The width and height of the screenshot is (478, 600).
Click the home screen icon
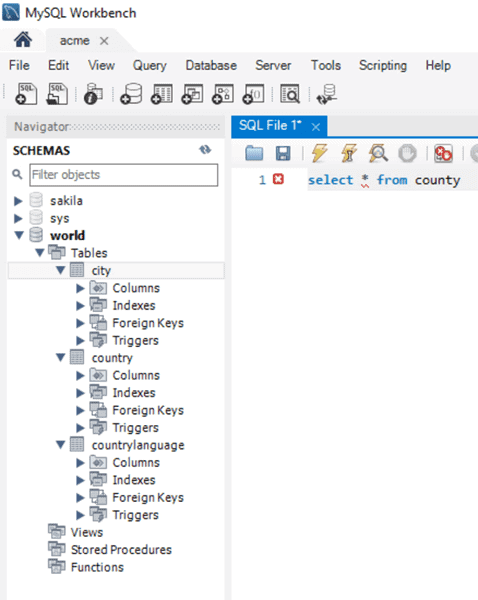[23, 40]
